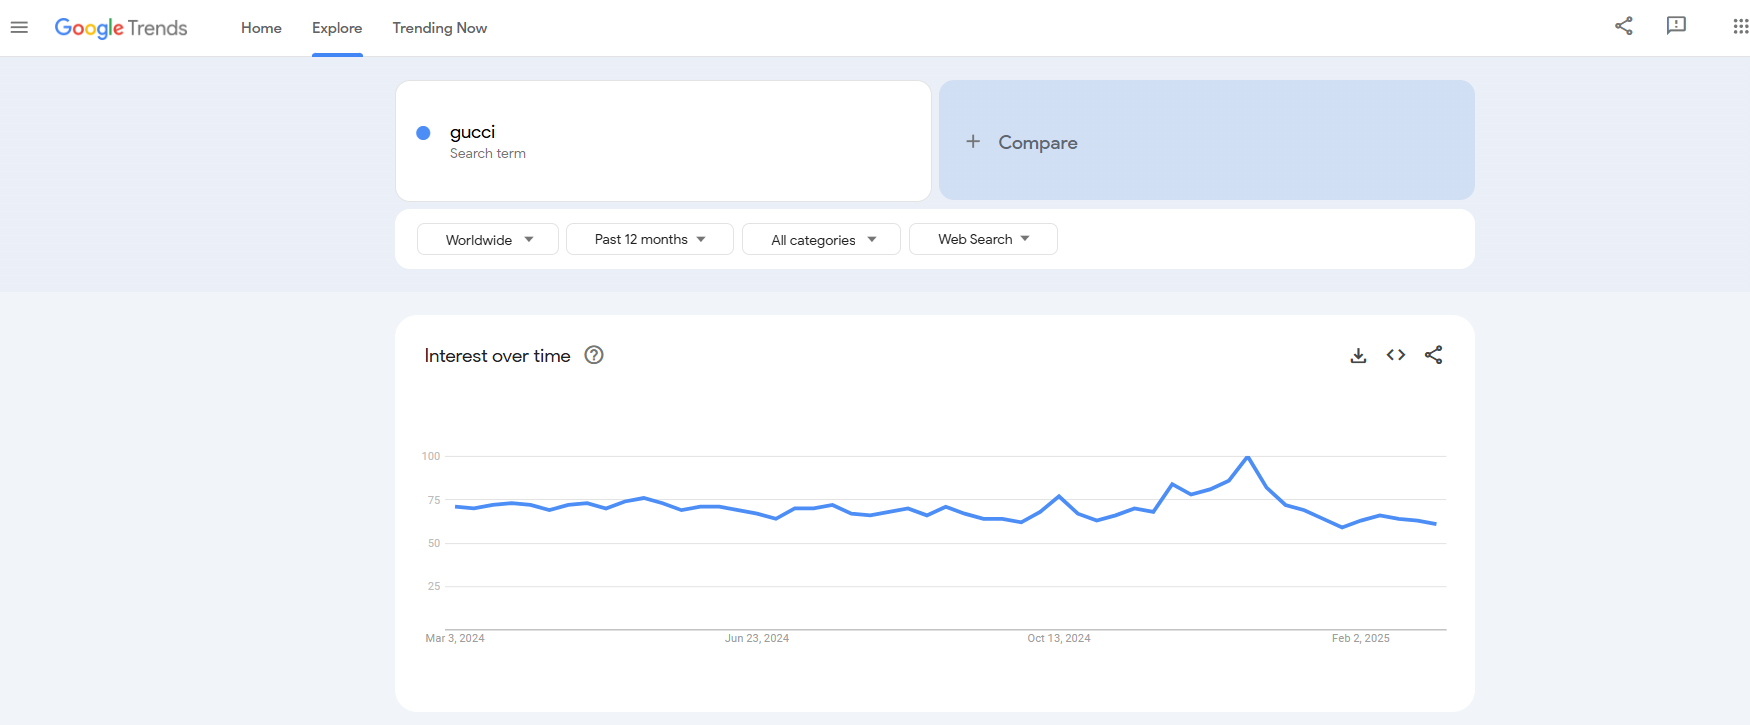Open the Google apps grid

point(1741,26)
